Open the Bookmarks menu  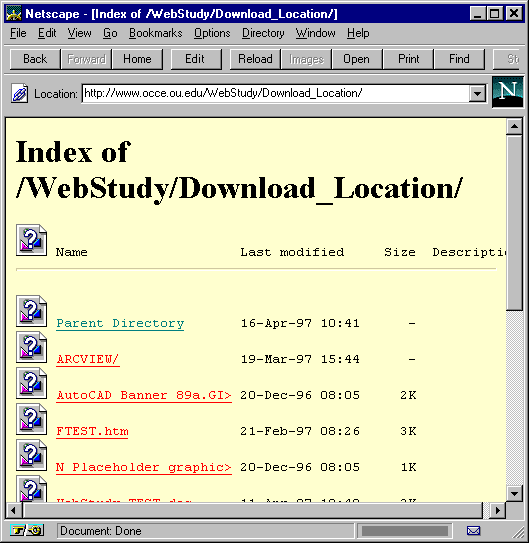tap(155, 33)
